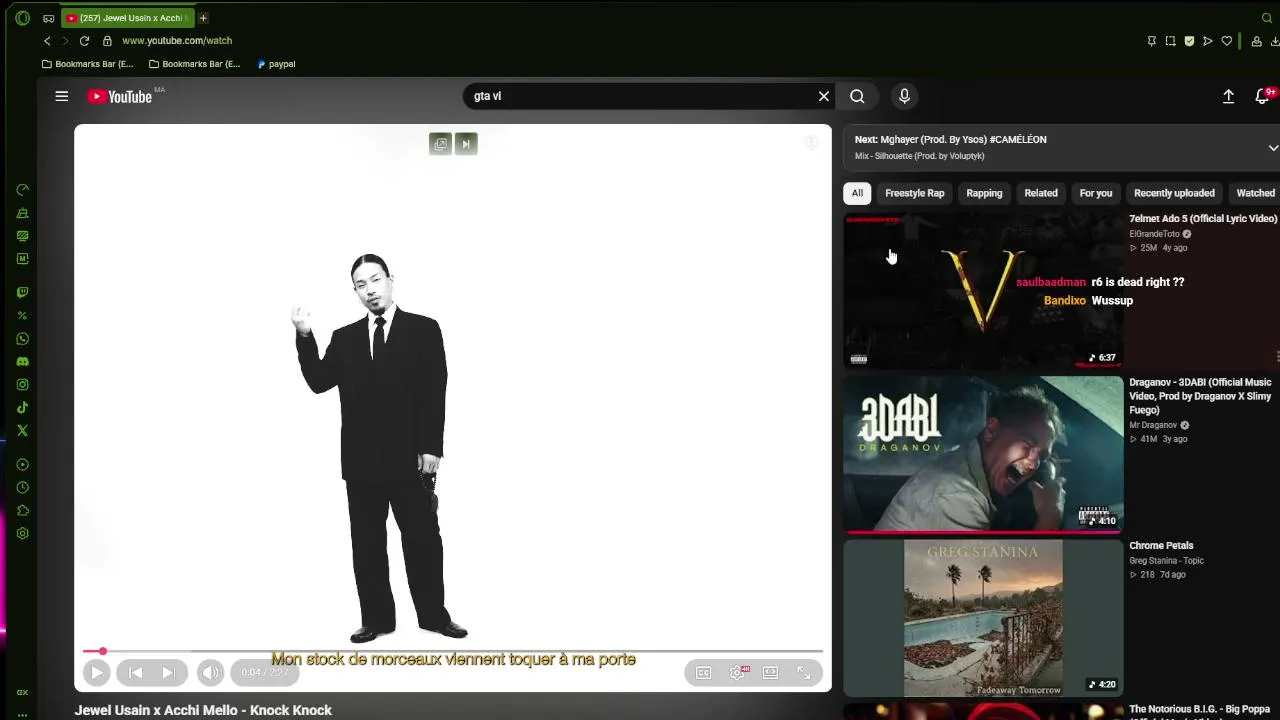Screen dimensions: 1280x720
Task: Open a new browser tab with plus
Action: point(203,18)
